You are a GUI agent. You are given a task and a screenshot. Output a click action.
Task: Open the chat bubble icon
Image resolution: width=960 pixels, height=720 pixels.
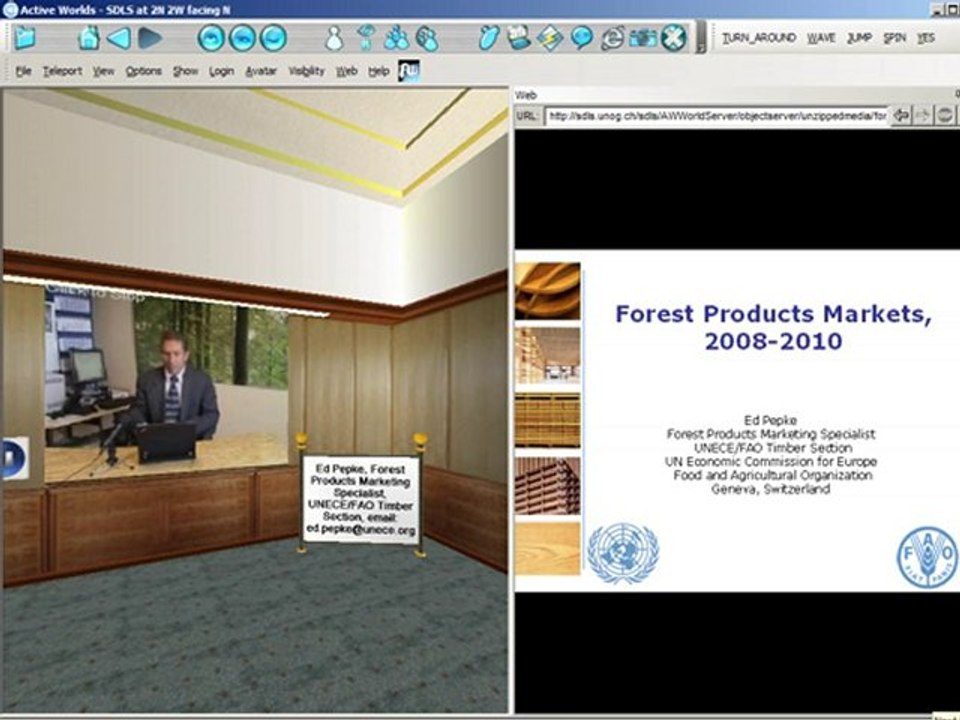click(x=582, y=38)
